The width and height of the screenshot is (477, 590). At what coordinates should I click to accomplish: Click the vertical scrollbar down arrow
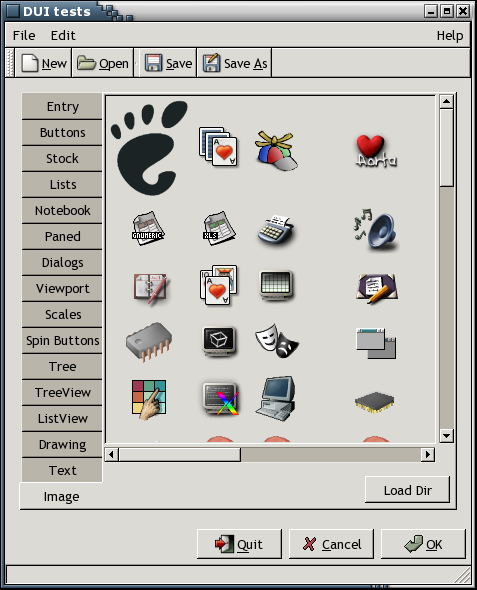tap(447, 436)
